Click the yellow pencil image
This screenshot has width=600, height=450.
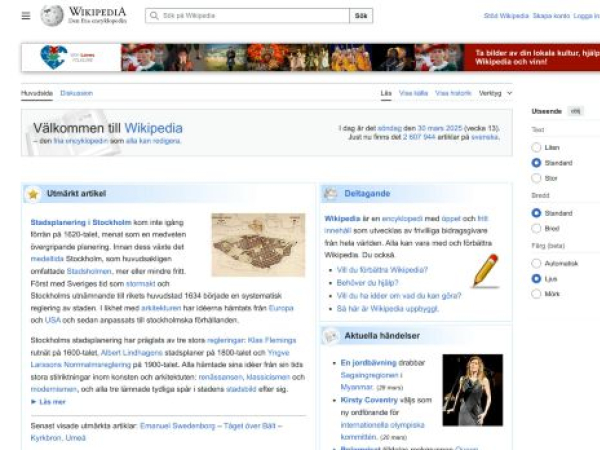(x=485, y=271)
